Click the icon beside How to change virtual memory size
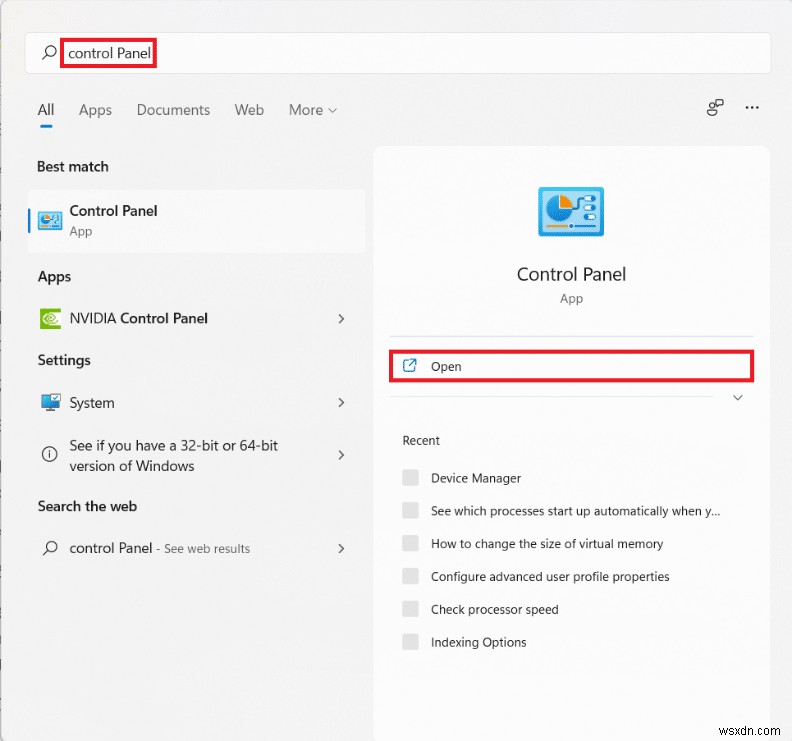The height and width of the screenshot is (741, 792). (x=410, y=543)
